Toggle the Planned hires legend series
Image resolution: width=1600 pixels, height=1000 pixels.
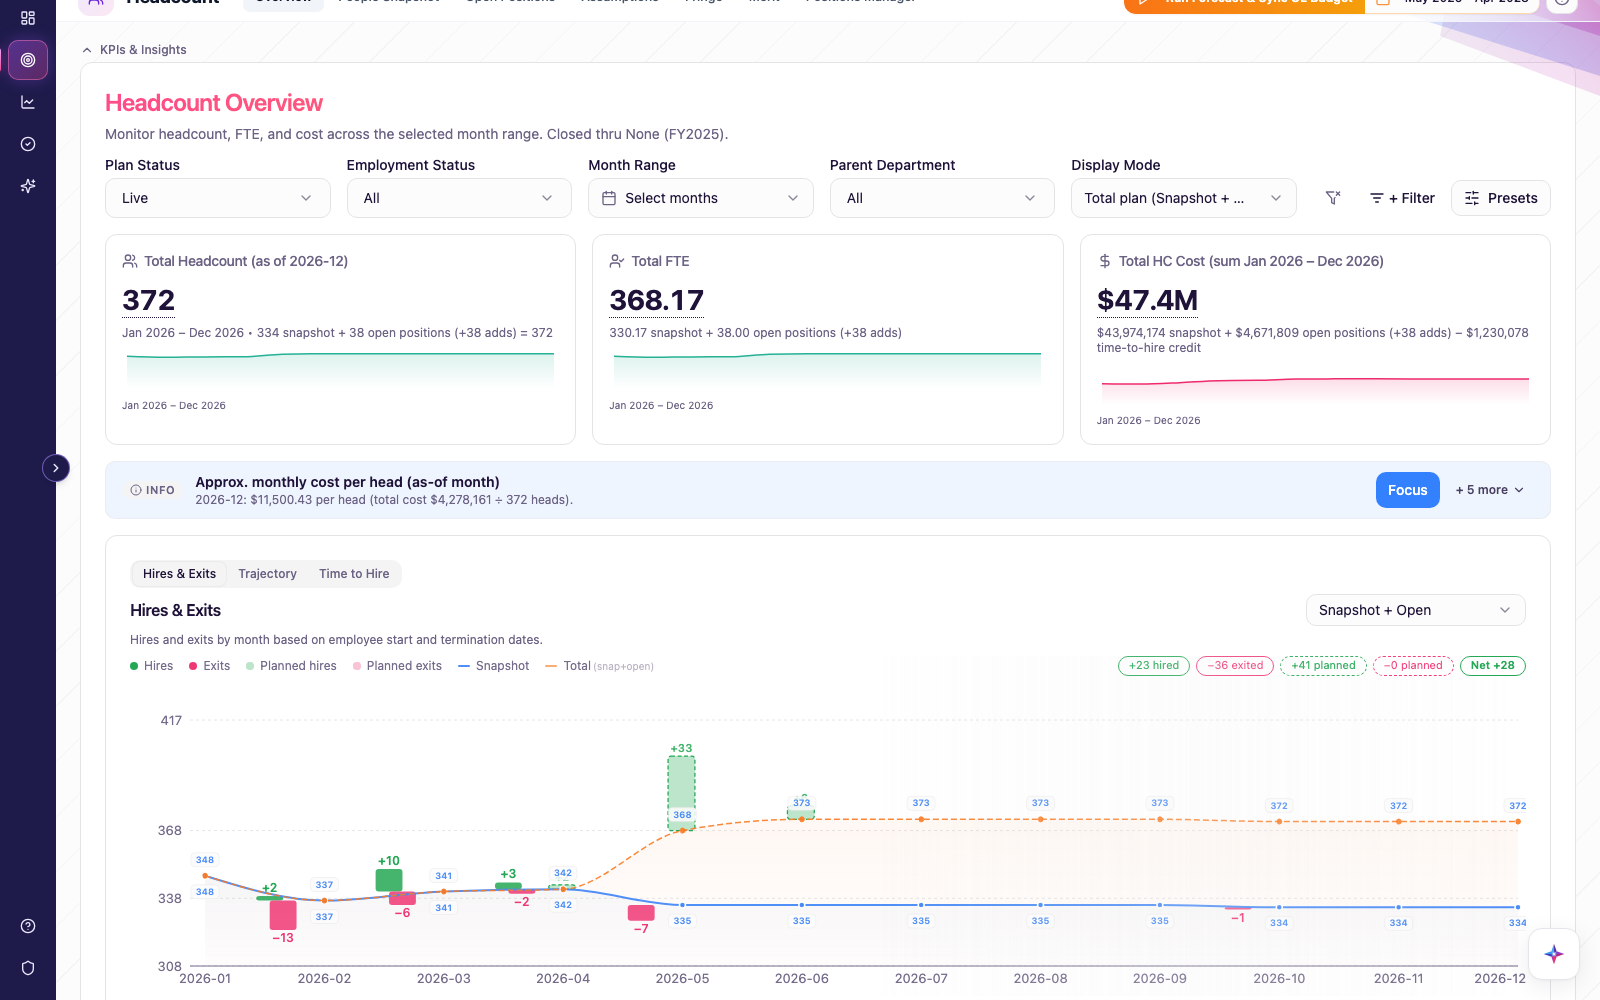(x=291, y=666)
